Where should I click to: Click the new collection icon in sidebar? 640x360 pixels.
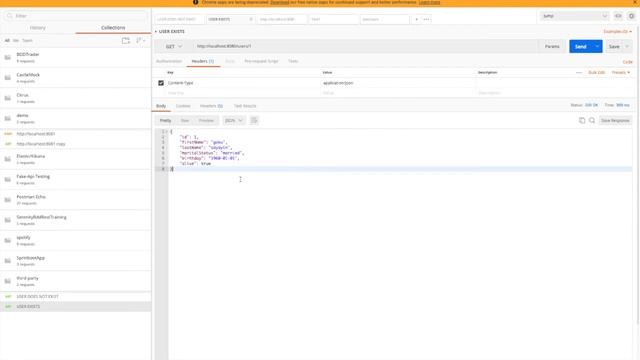[126, 40]
